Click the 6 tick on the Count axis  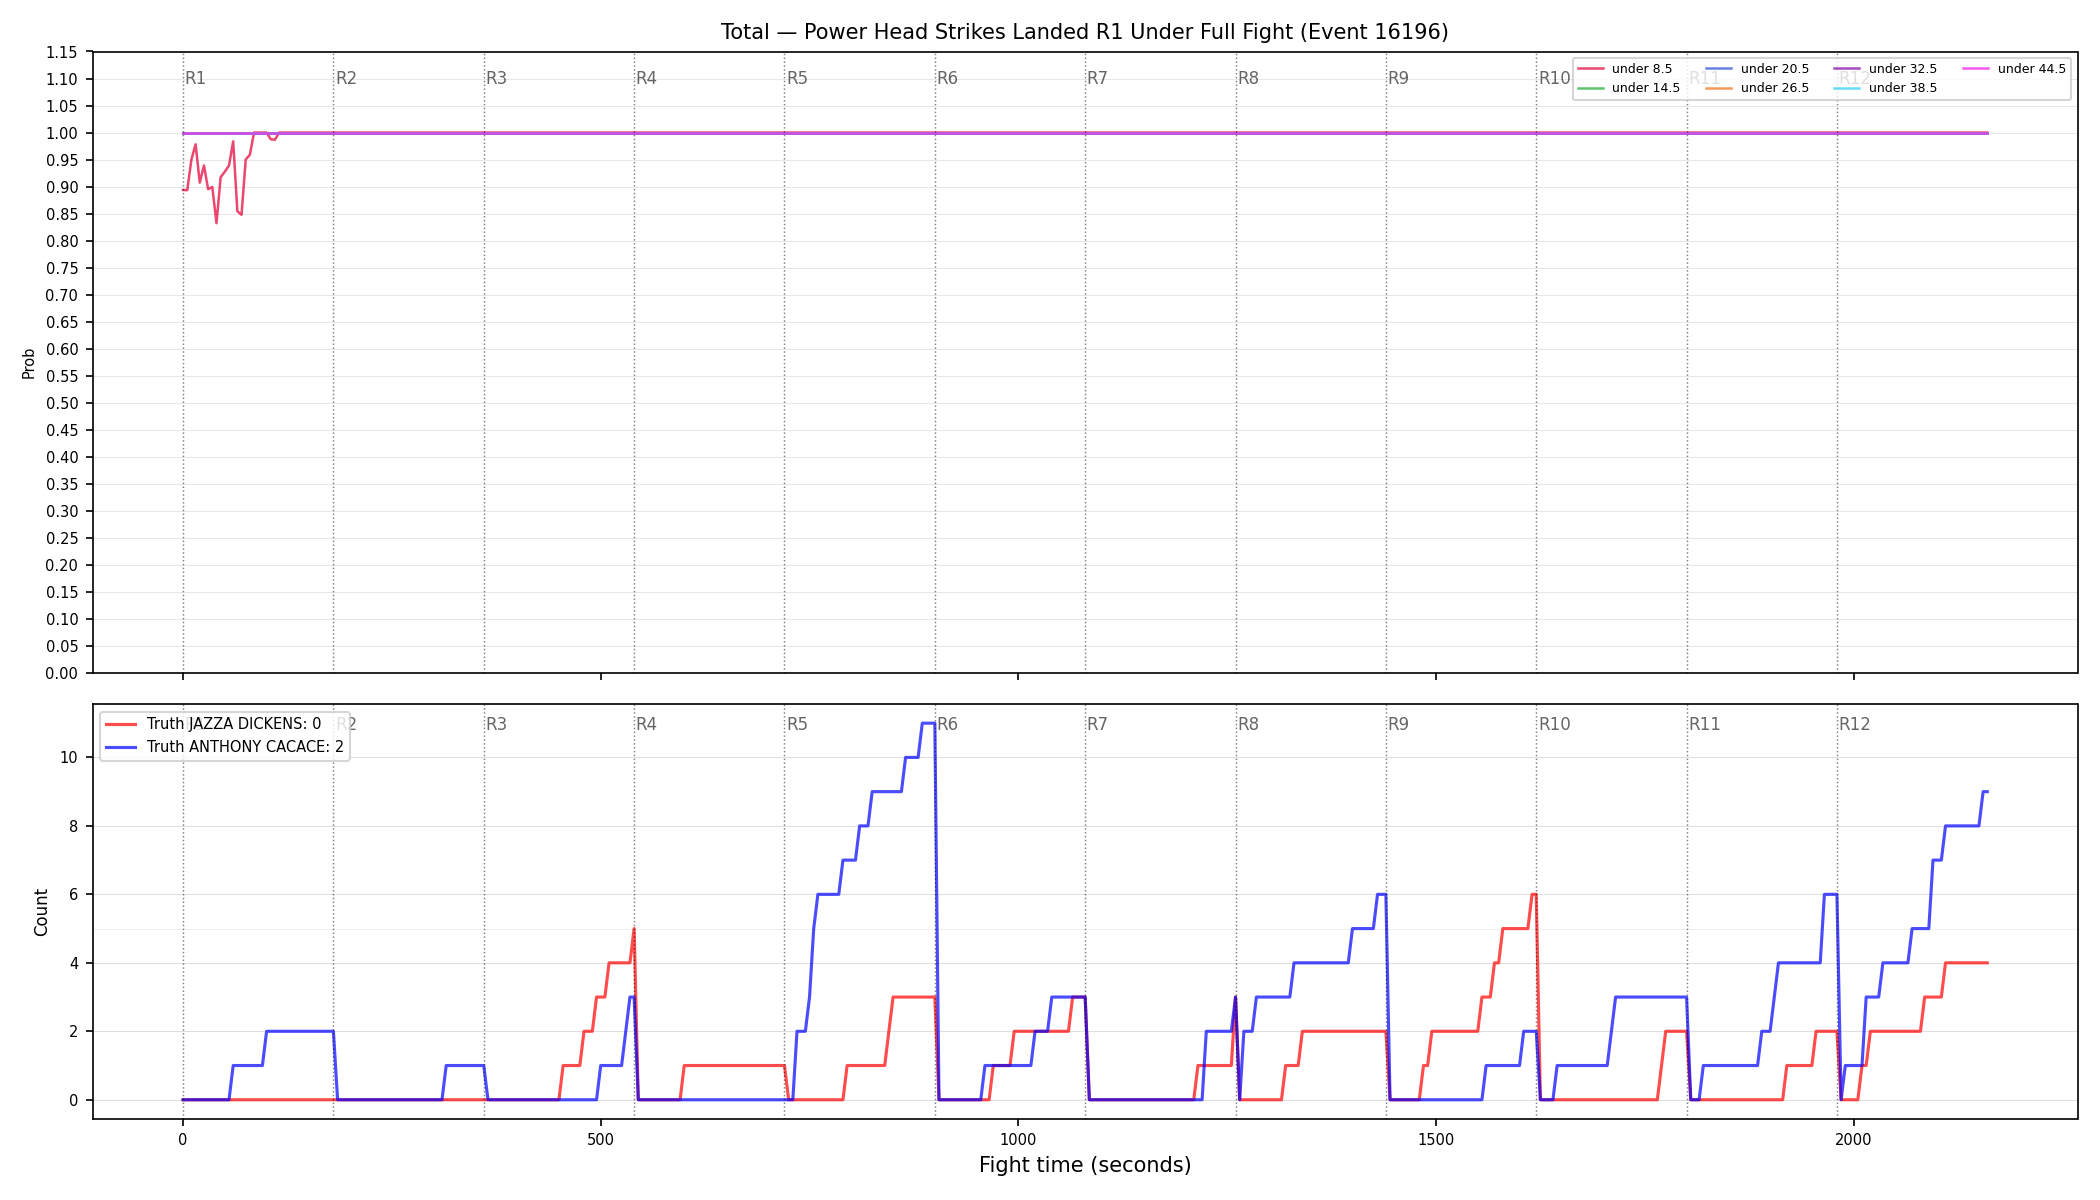point(73,895)
